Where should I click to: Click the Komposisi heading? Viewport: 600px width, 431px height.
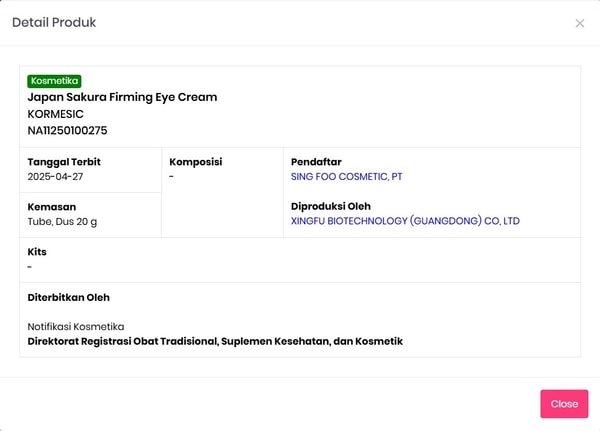(195, 162)
